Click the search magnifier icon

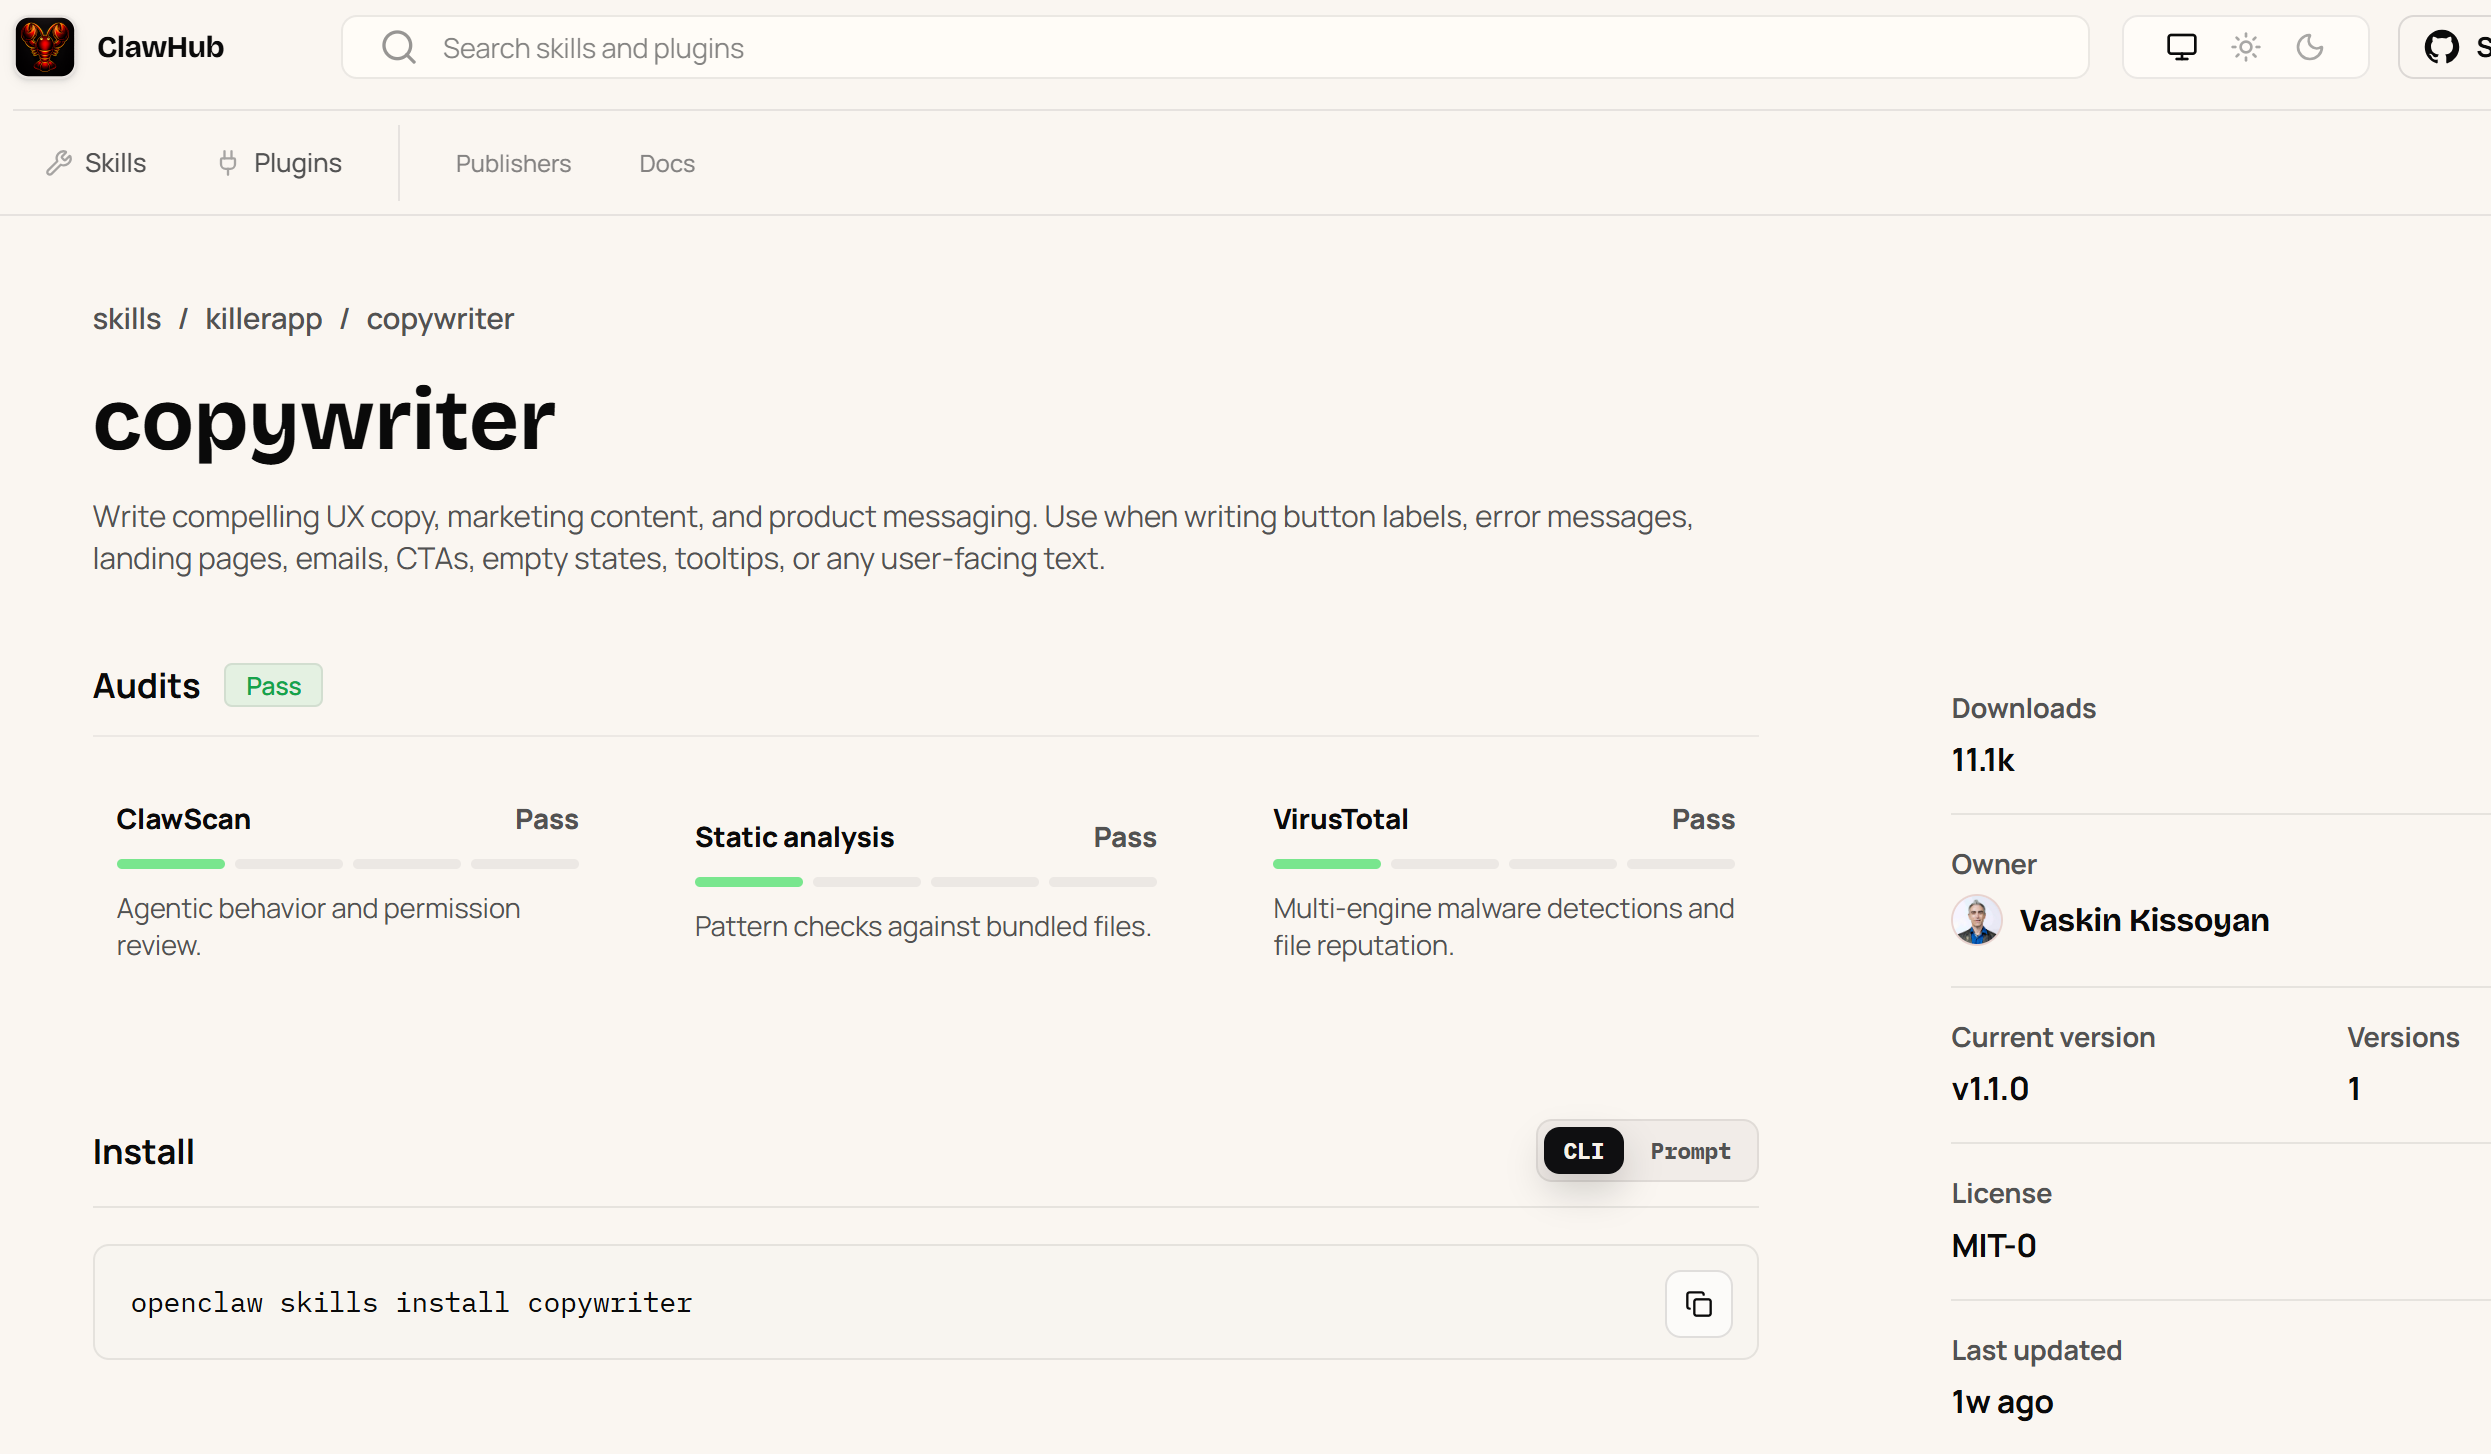pos(399,47)
